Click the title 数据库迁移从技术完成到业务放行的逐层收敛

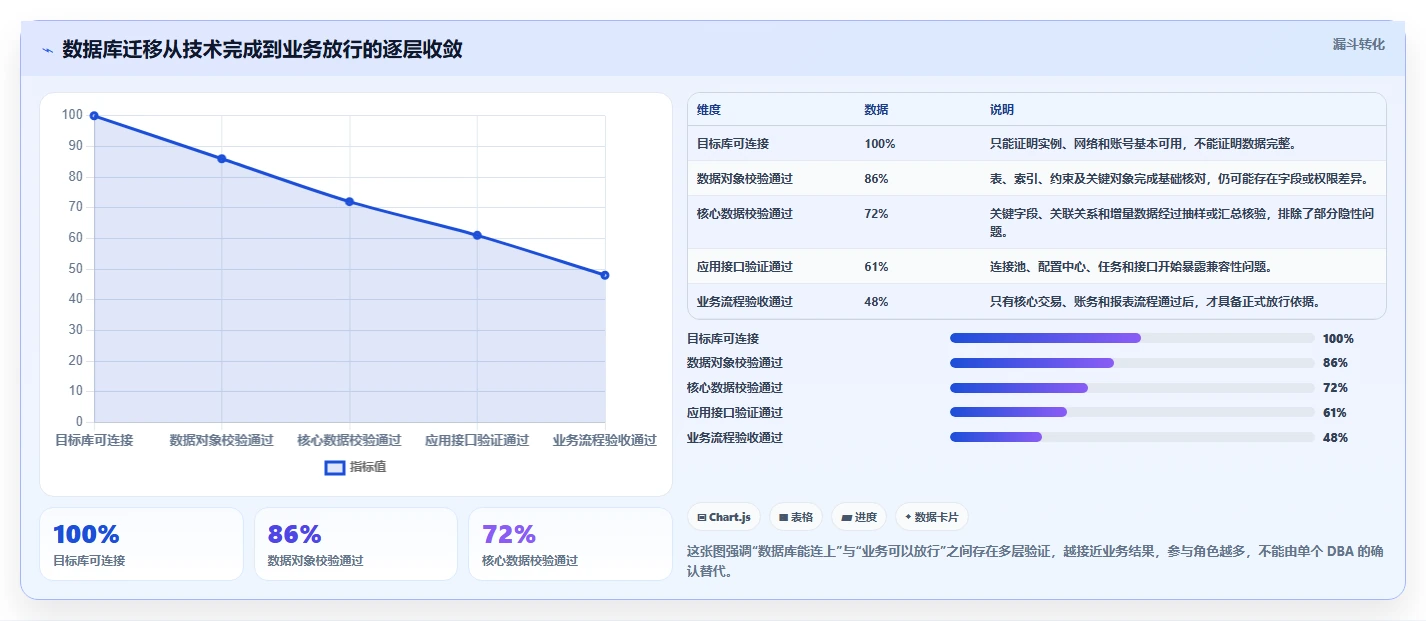[x=262, y=50]
